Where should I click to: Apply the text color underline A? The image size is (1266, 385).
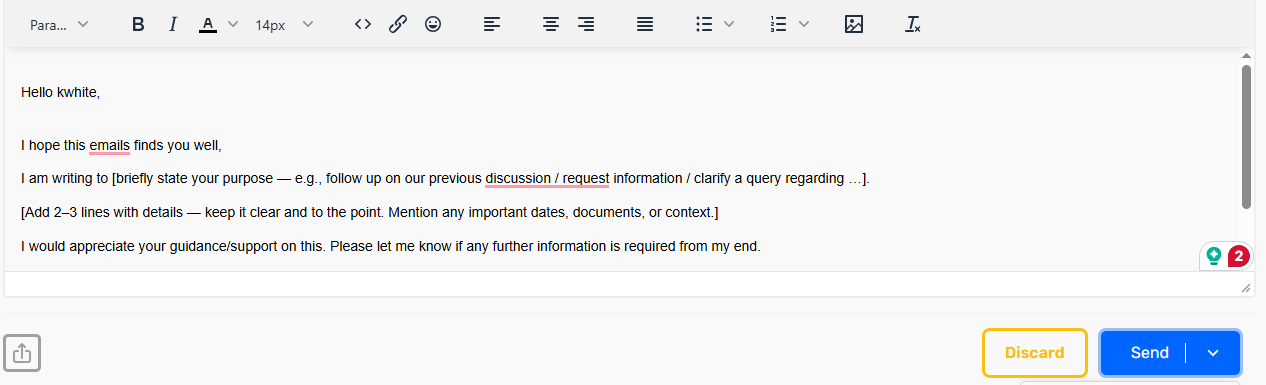(x=208, y=25)
